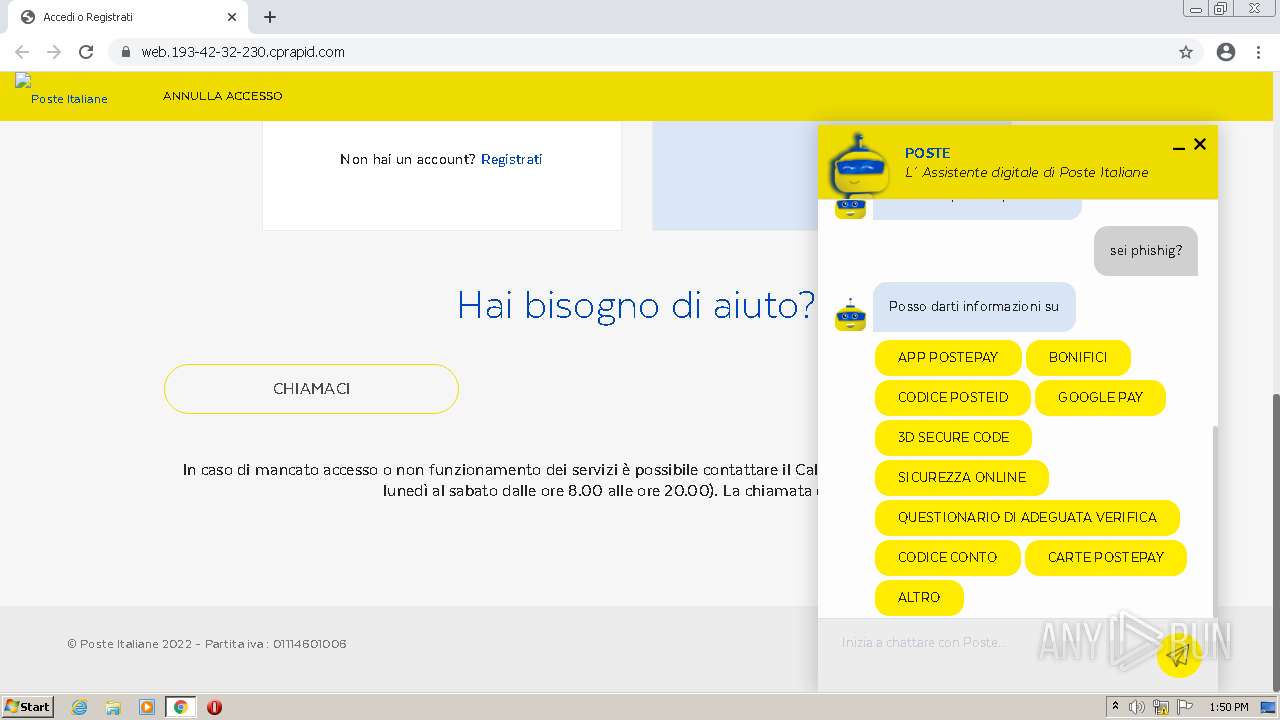
Task: Choose BONIFICI chat option
Action: pos(1078,357)
